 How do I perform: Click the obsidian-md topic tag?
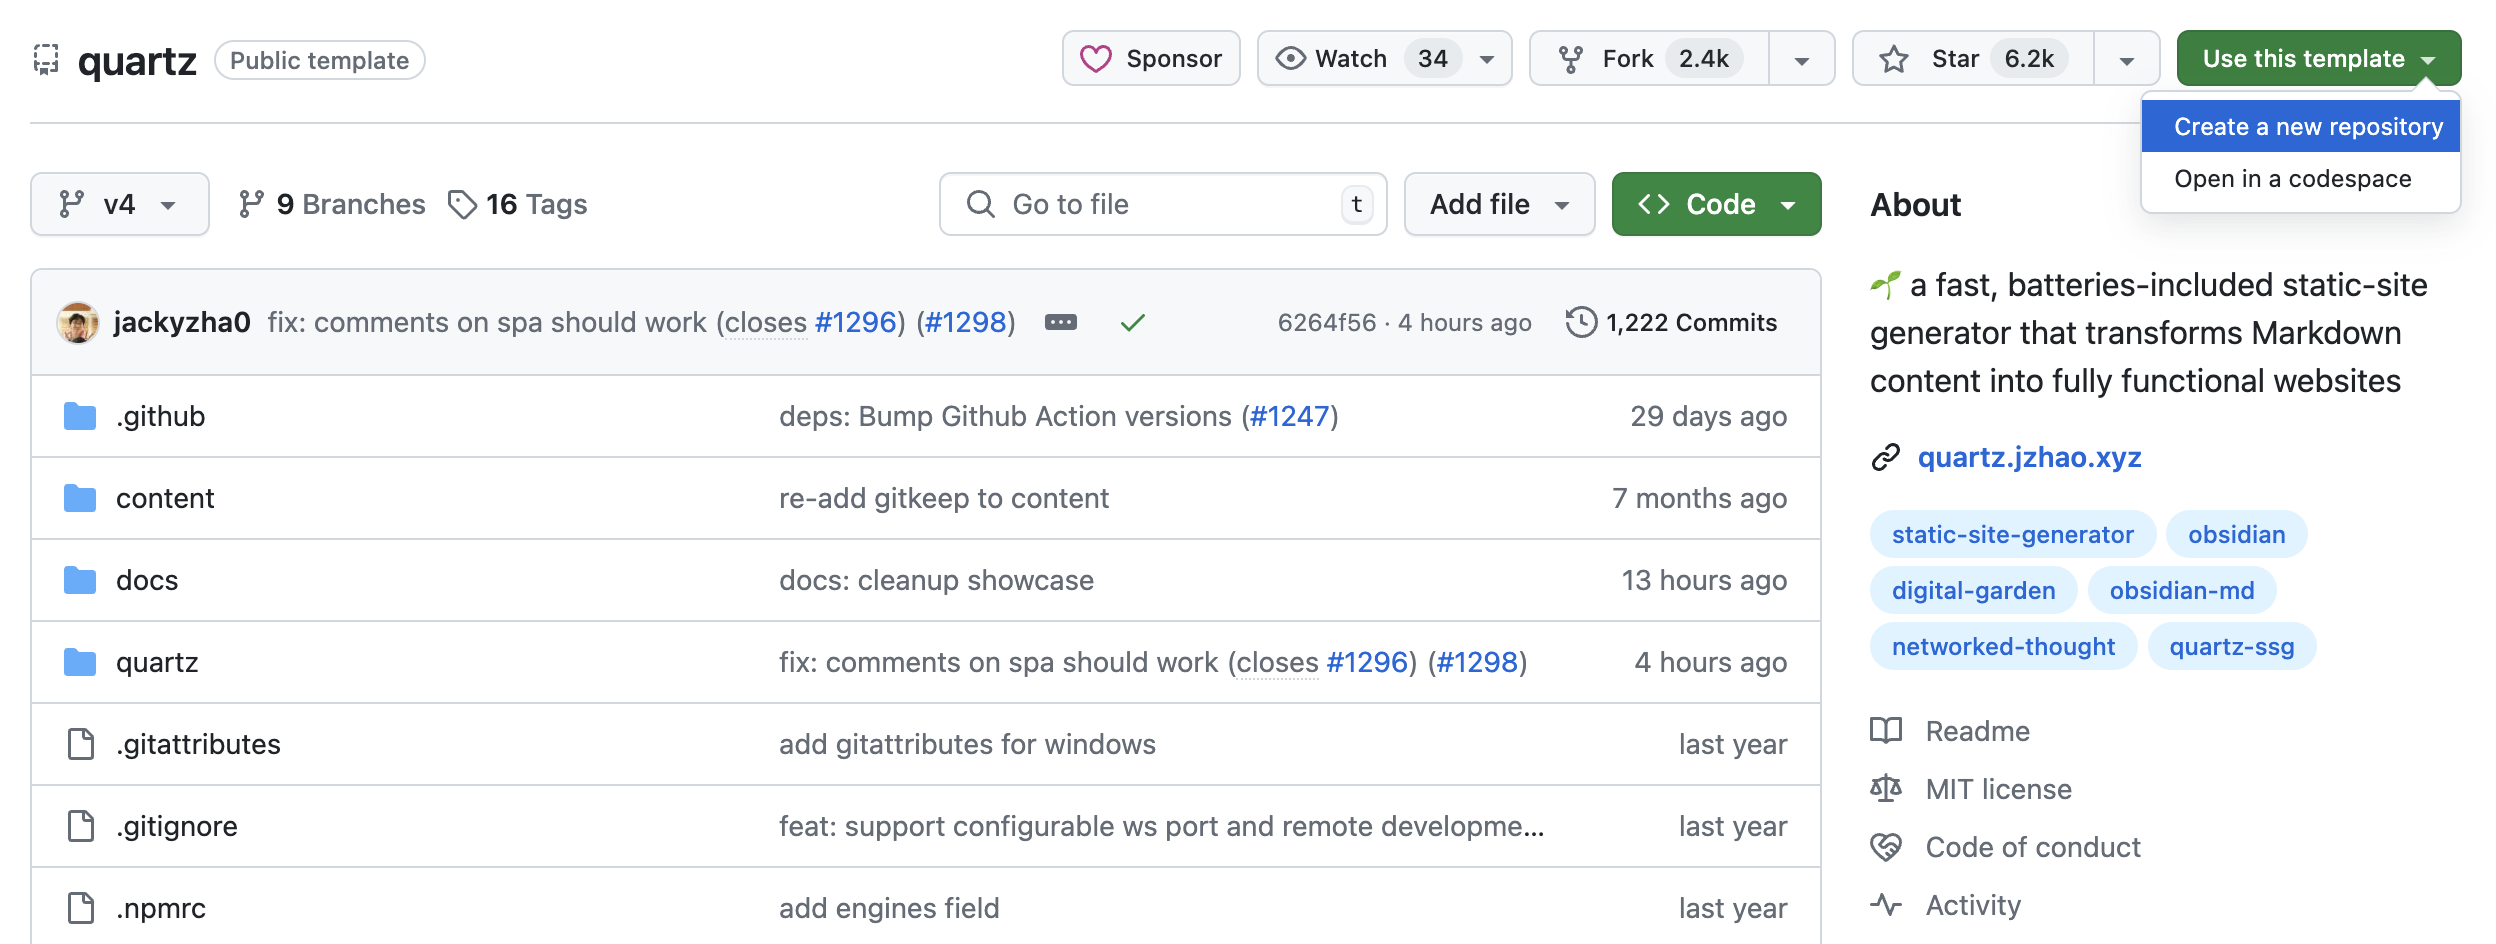2181,591
